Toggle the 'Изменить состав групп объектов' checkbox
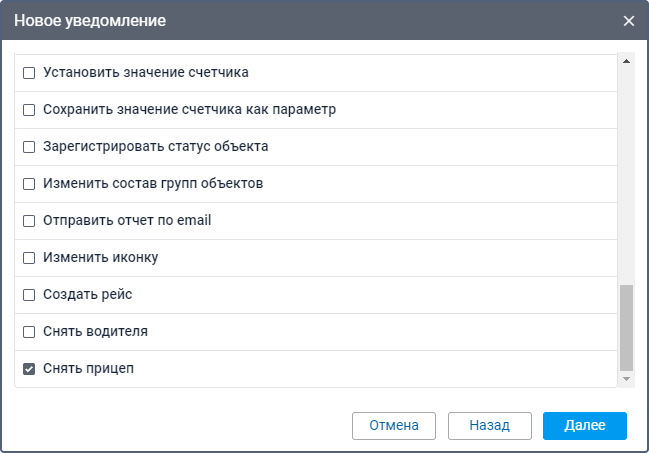 point(29,184)
